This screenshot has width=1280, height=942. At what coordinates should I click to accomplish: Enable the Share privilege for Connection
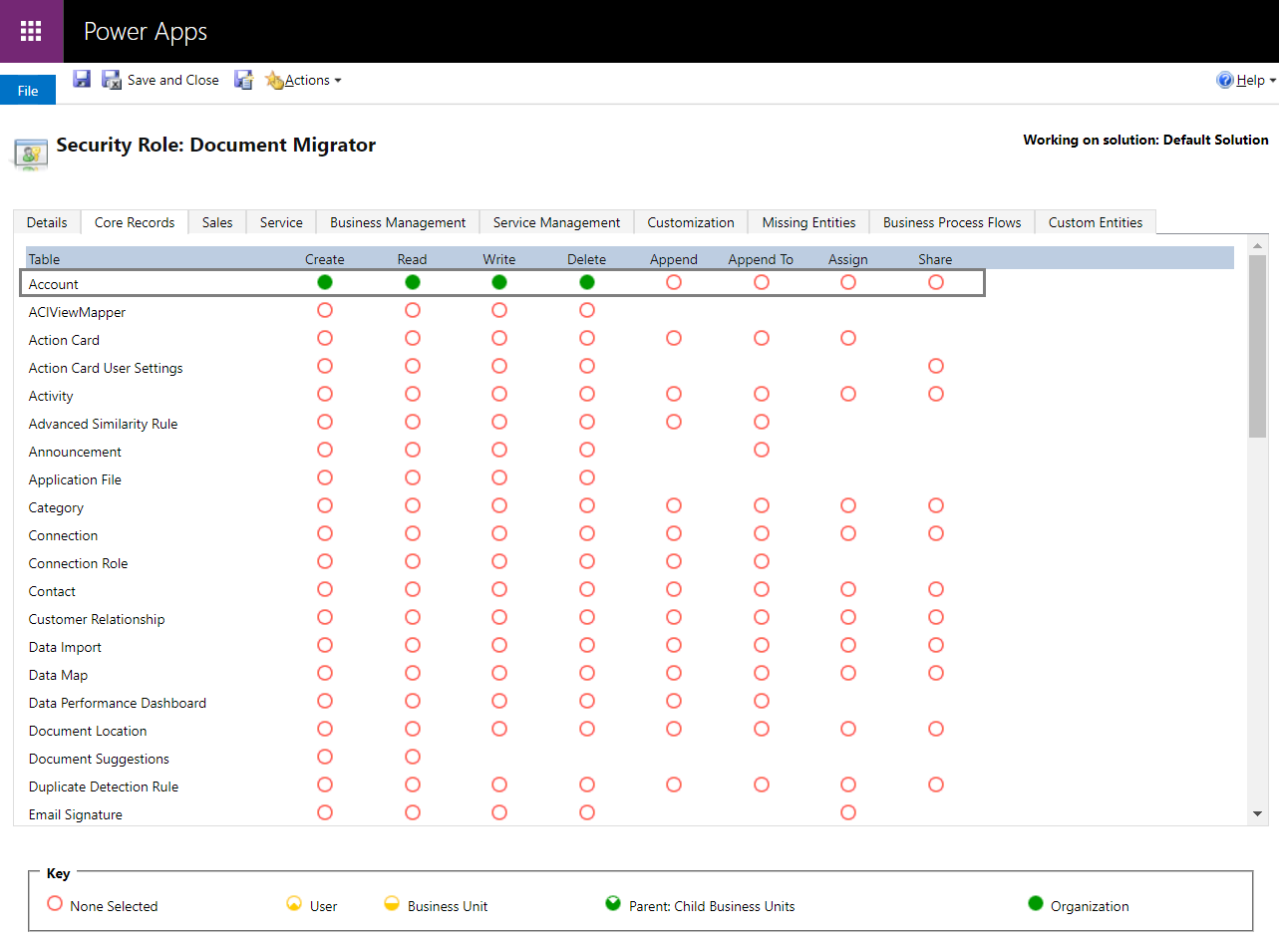pyautogui.click(x=935, y=533)
